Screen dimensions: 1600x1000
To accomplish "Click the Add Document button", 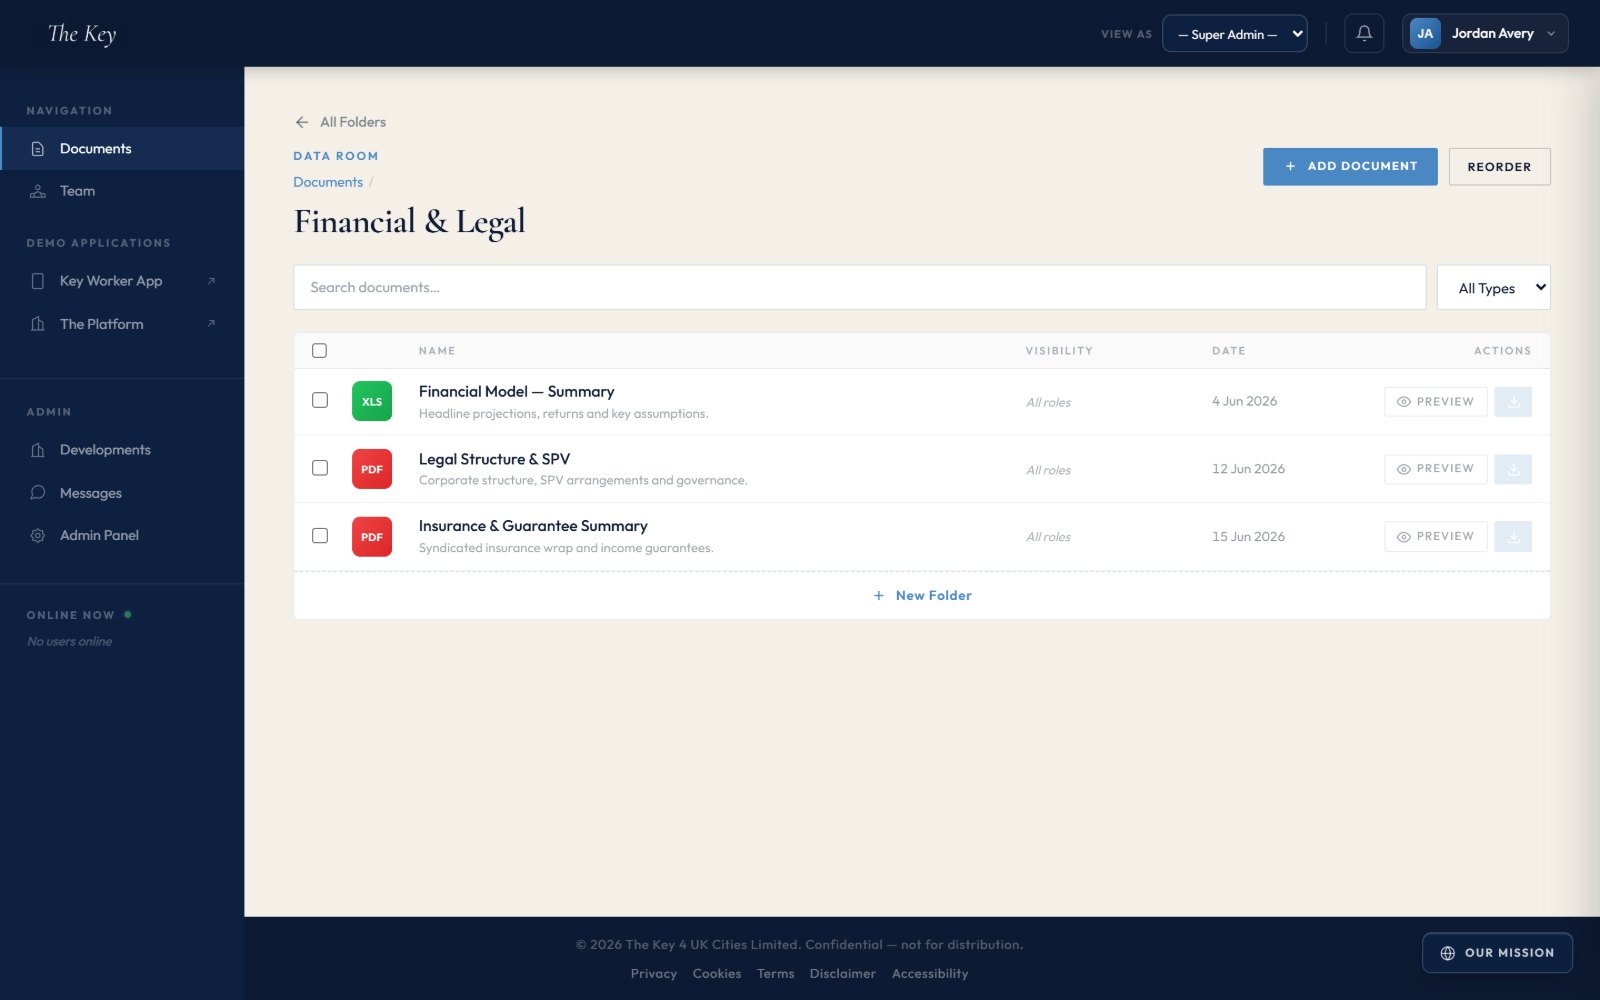I will [1350, 167].
